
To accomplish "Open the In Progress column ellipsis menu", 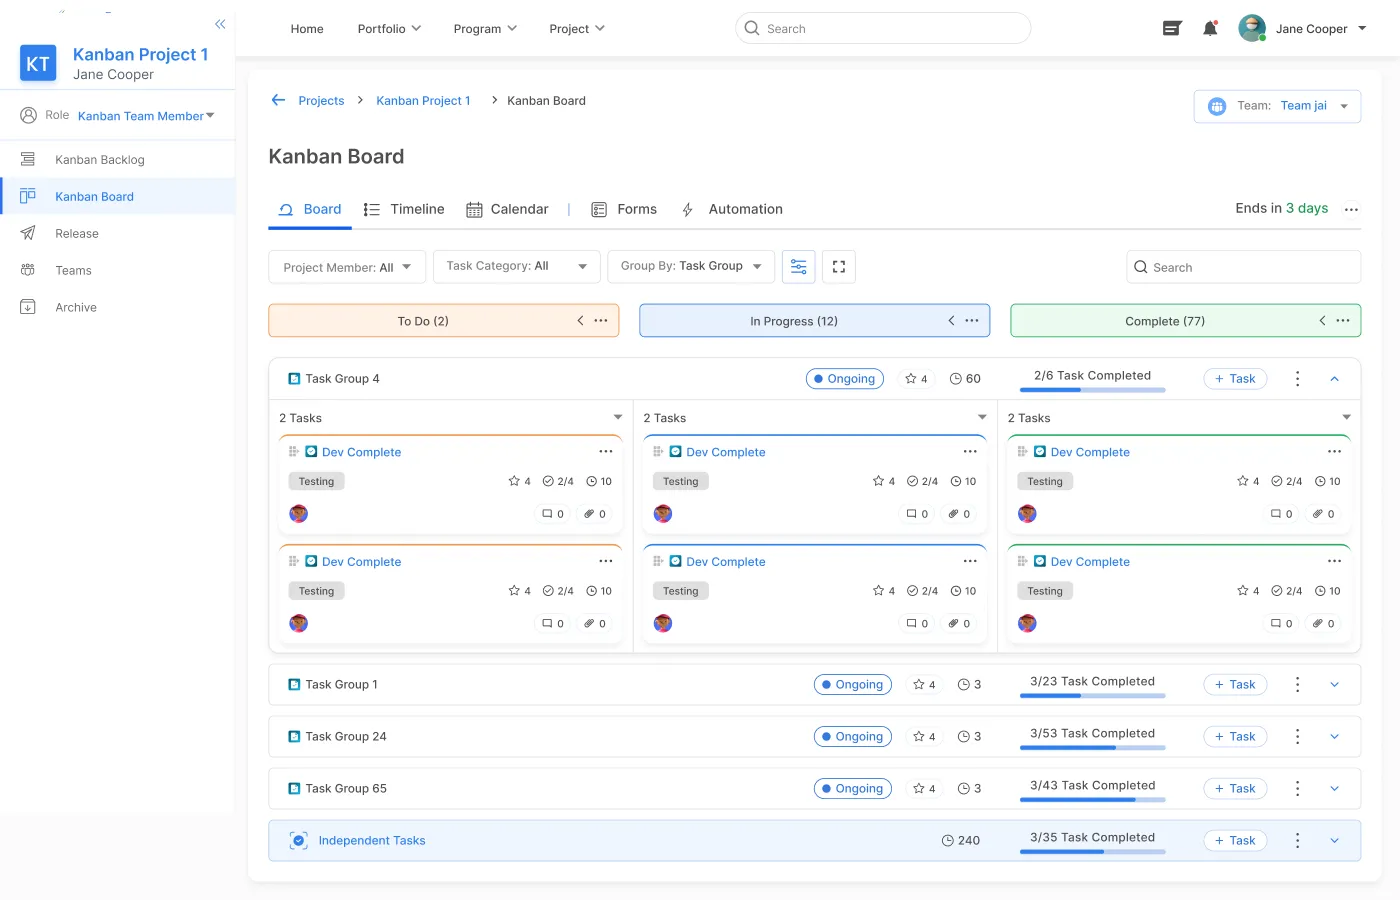I will 972,321.
